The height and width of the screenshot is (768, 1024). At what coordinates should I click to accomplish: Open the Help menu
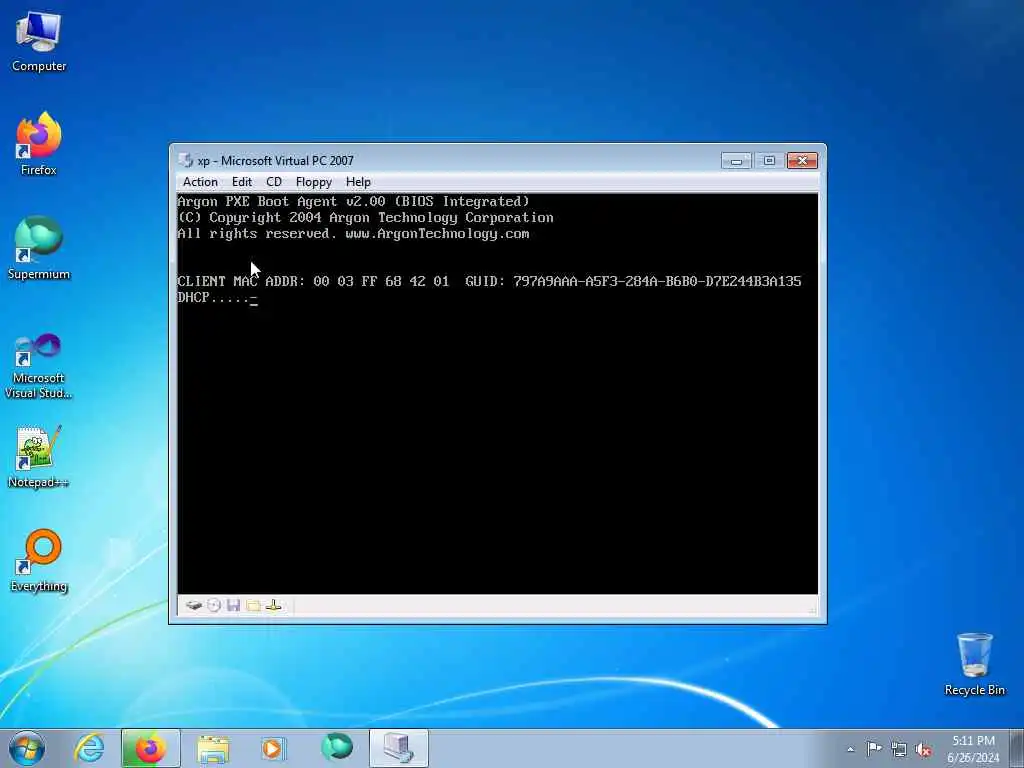(x=358, y=182)
